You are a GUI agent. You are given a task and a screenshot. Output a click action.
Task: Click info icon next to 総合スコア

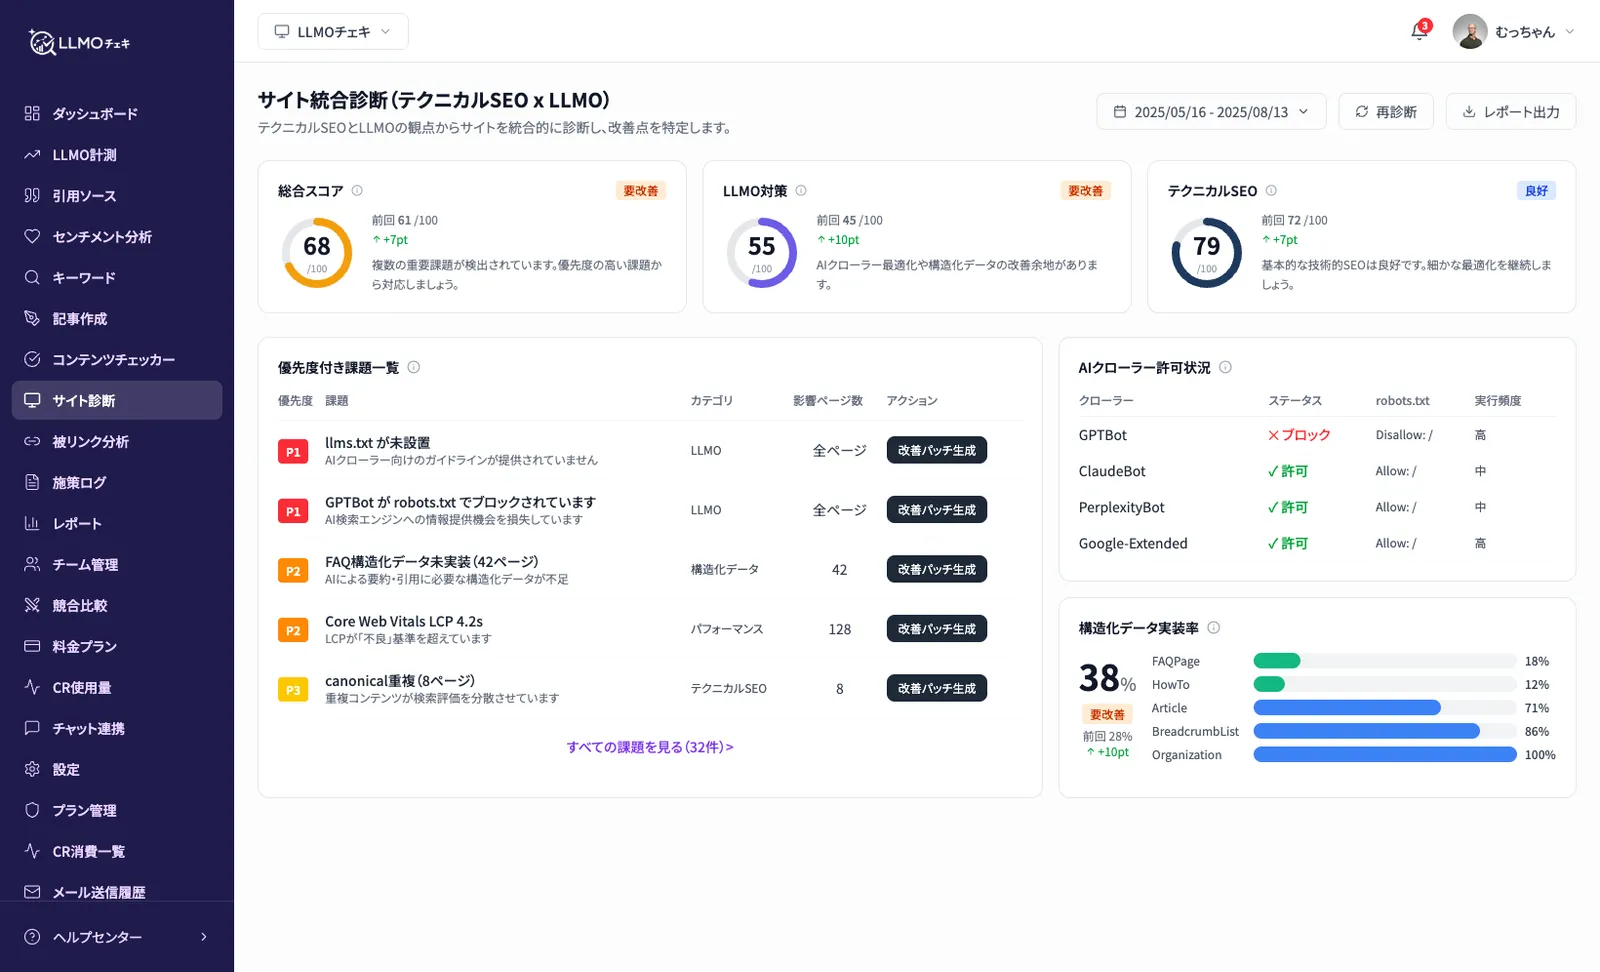point(357,190)
